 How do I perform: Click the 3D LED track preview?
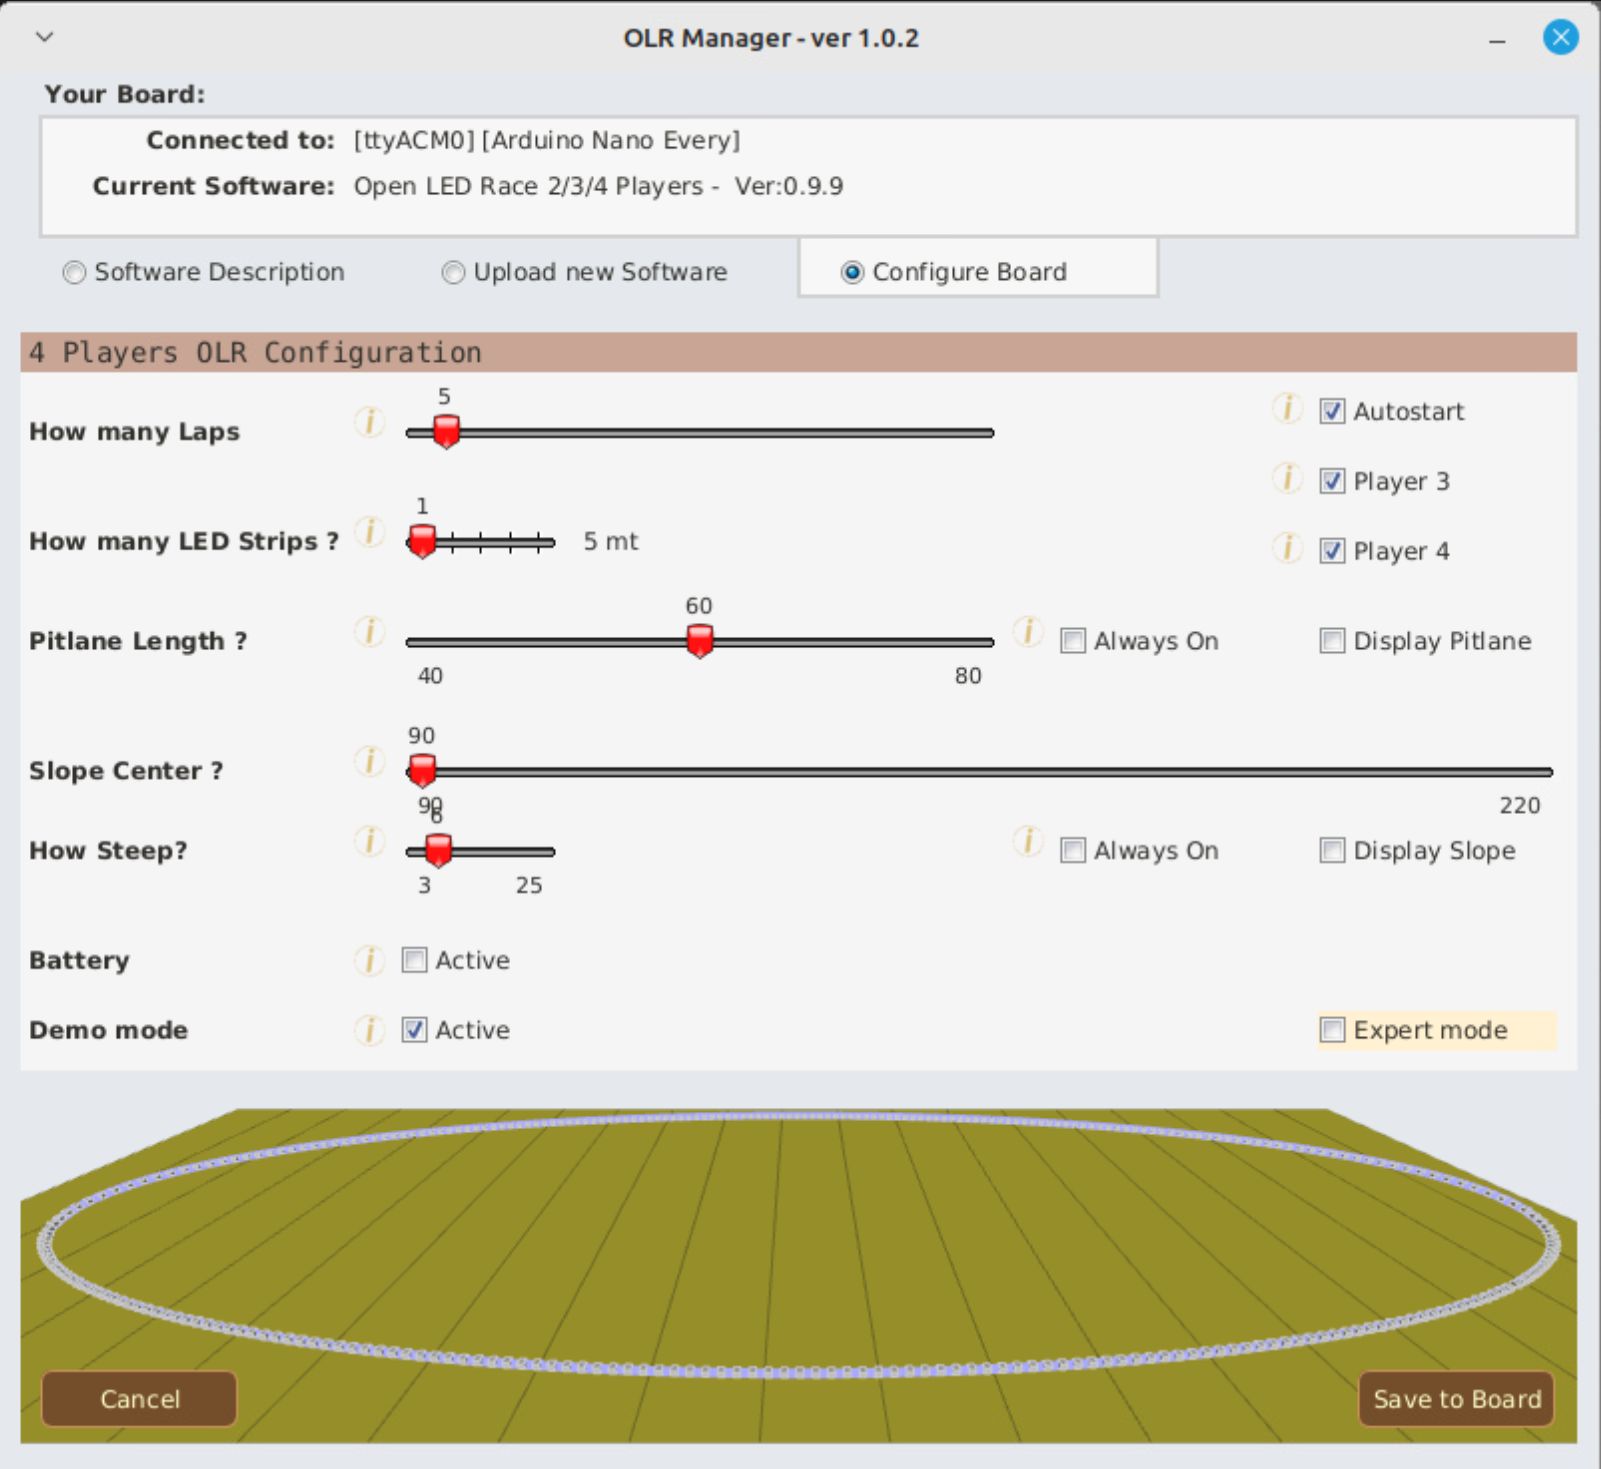coord(799,1275)
